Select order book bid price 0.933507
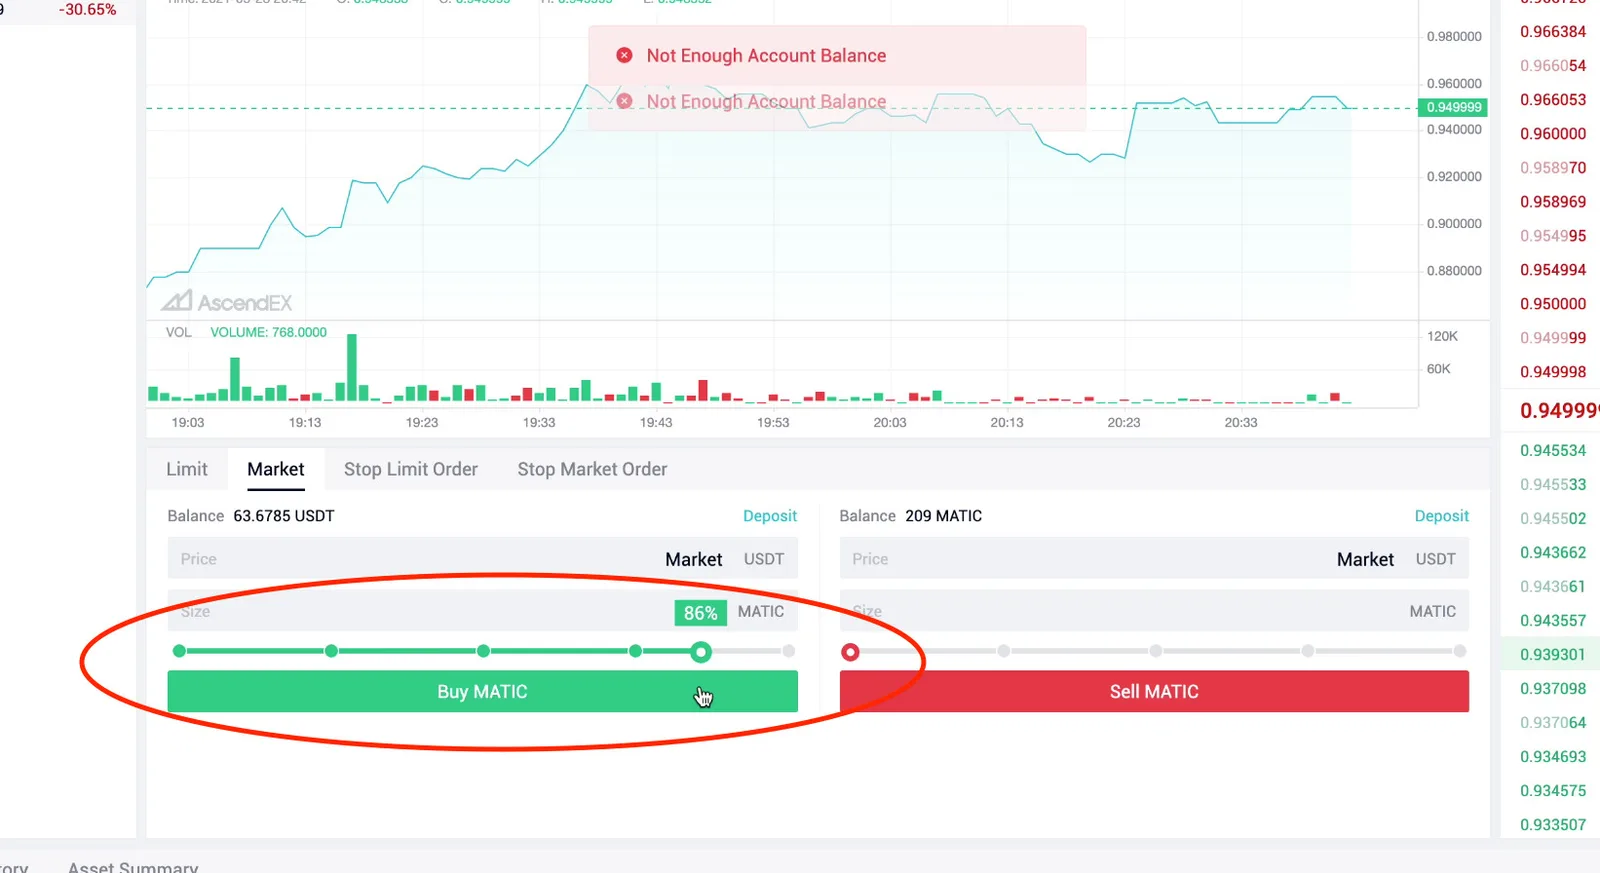Screen dimensions: 1600x873 1553,825
